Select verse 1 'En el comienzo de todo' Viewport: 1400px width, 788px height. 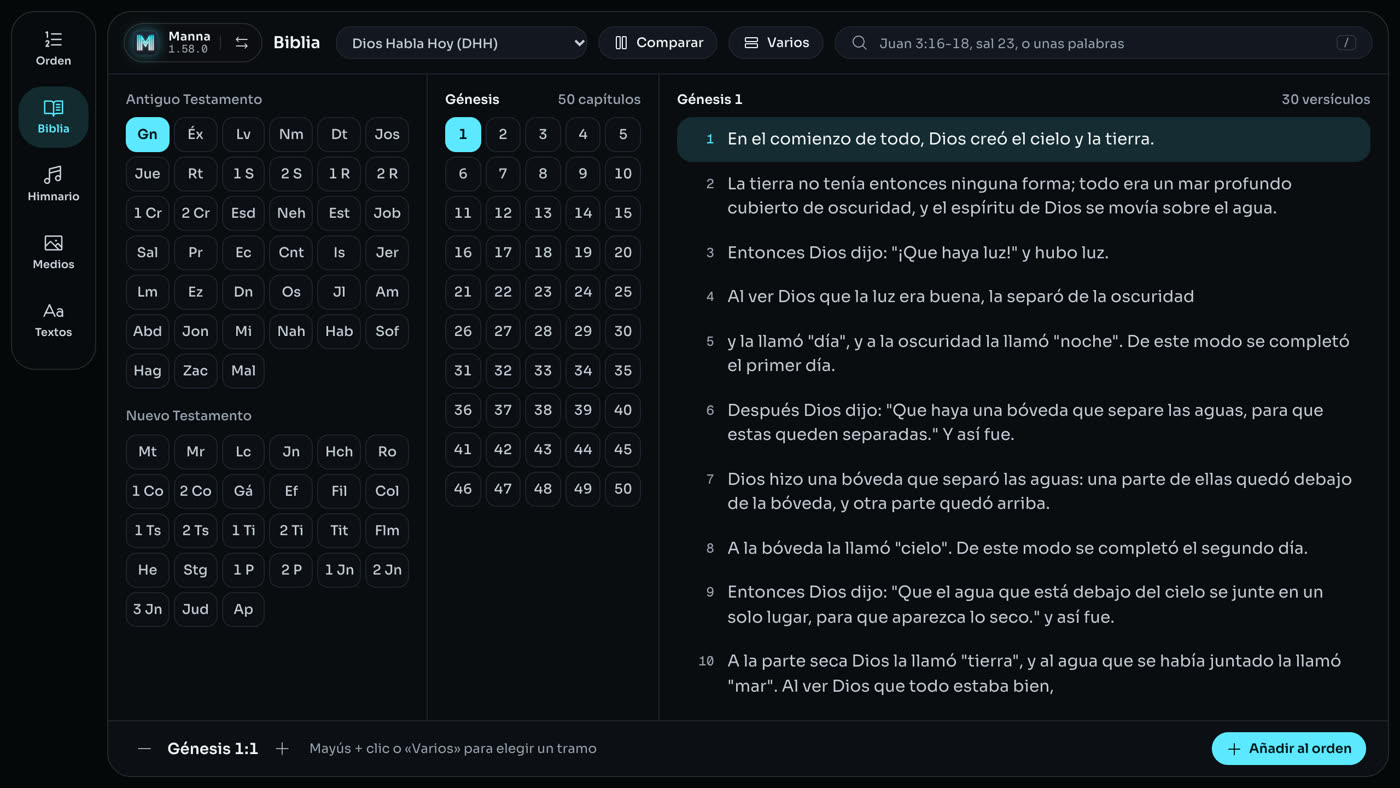coord(1023,139)
